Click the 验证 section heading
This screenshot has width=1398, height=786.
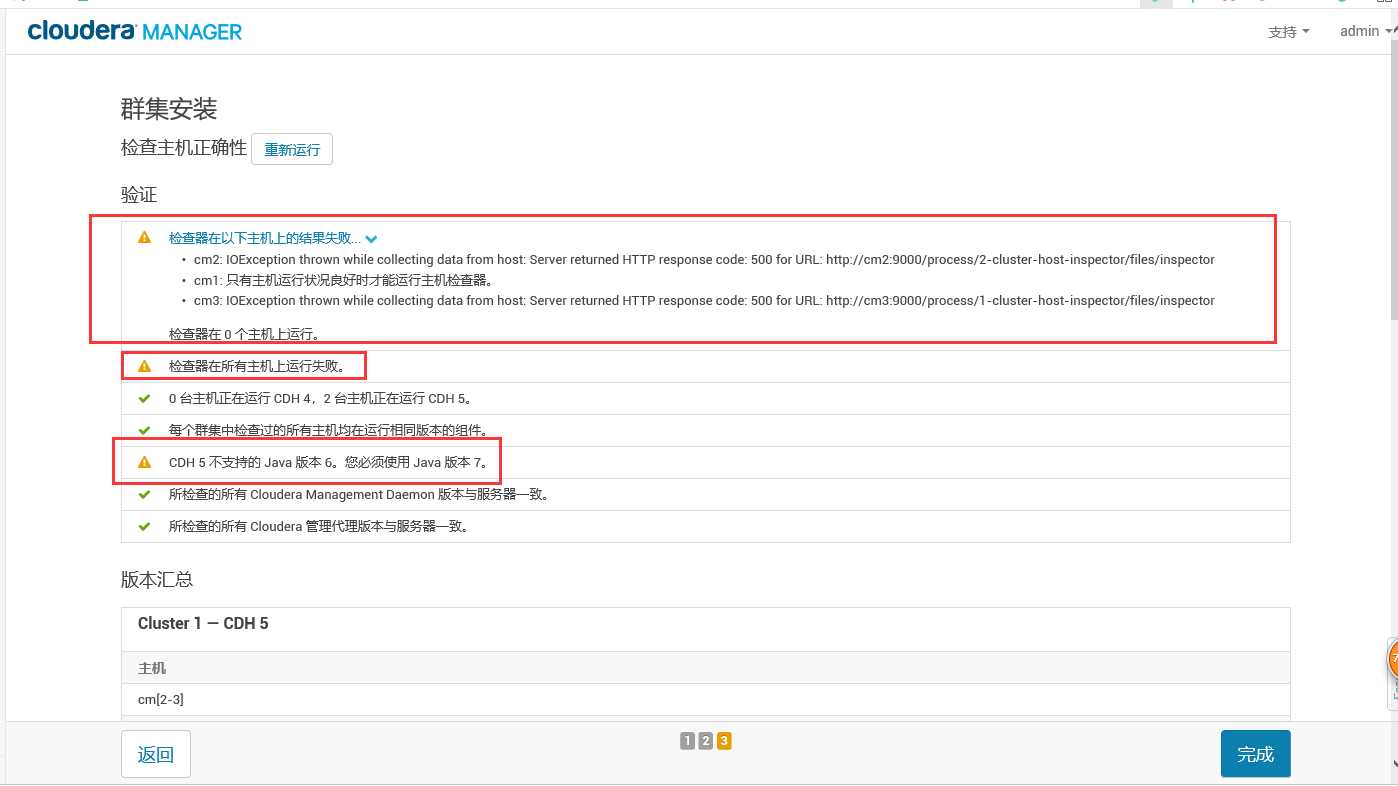(139, 194)
